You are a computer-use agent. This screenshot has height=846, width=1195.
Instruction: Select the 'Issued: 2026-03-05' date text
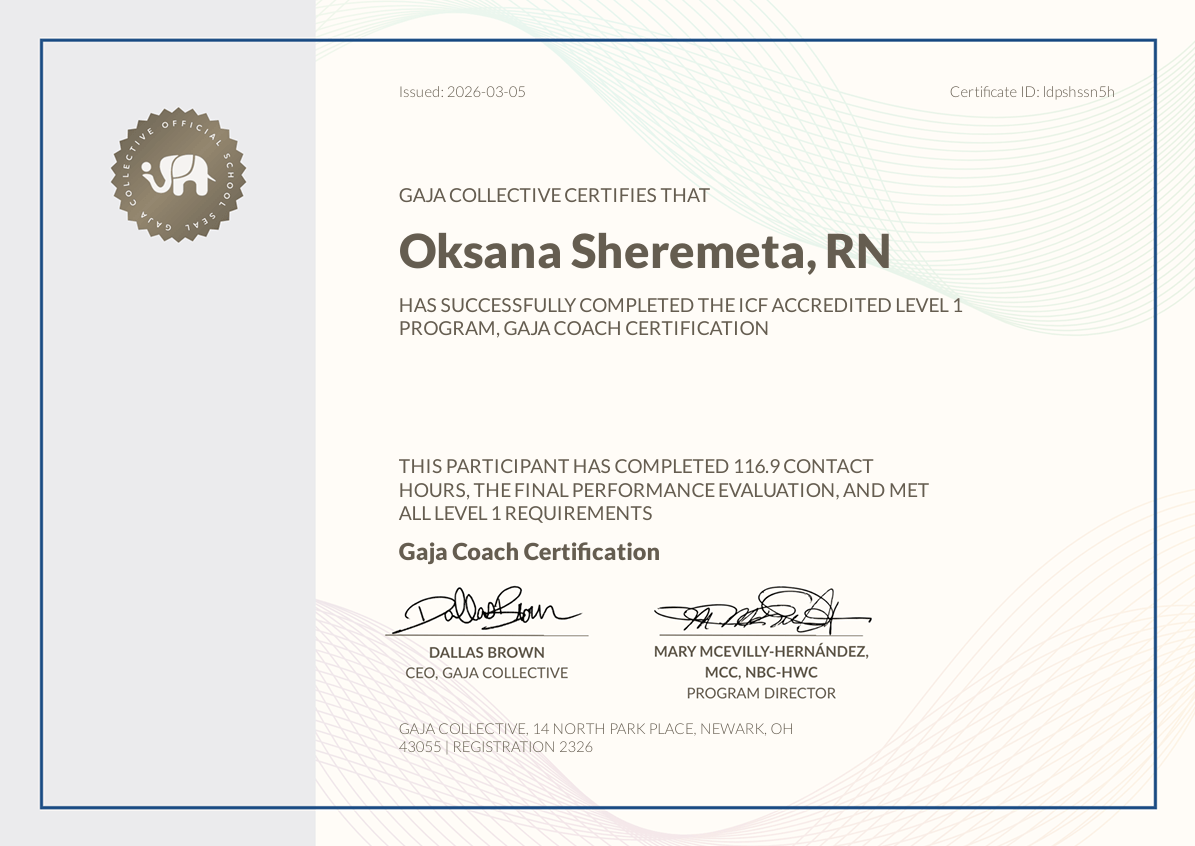[x=462, y=91]
